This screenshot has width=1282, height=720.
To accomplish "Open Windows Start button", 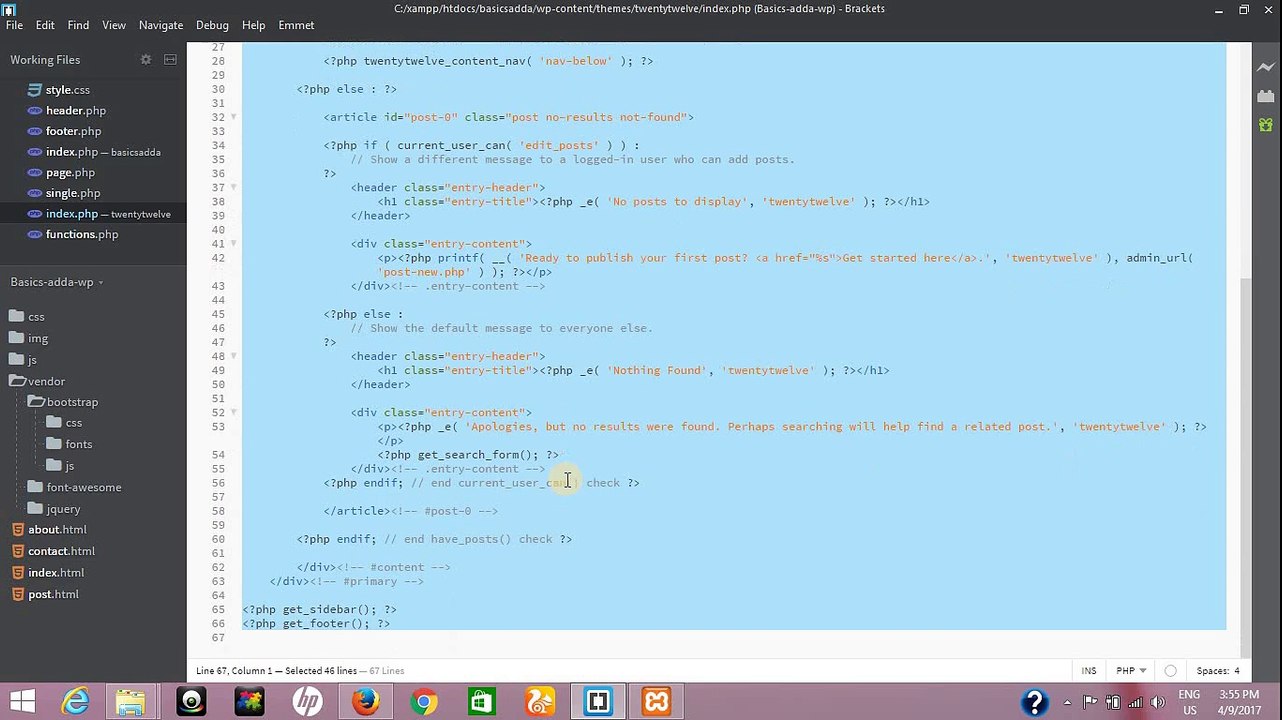I will click(23, 702).
